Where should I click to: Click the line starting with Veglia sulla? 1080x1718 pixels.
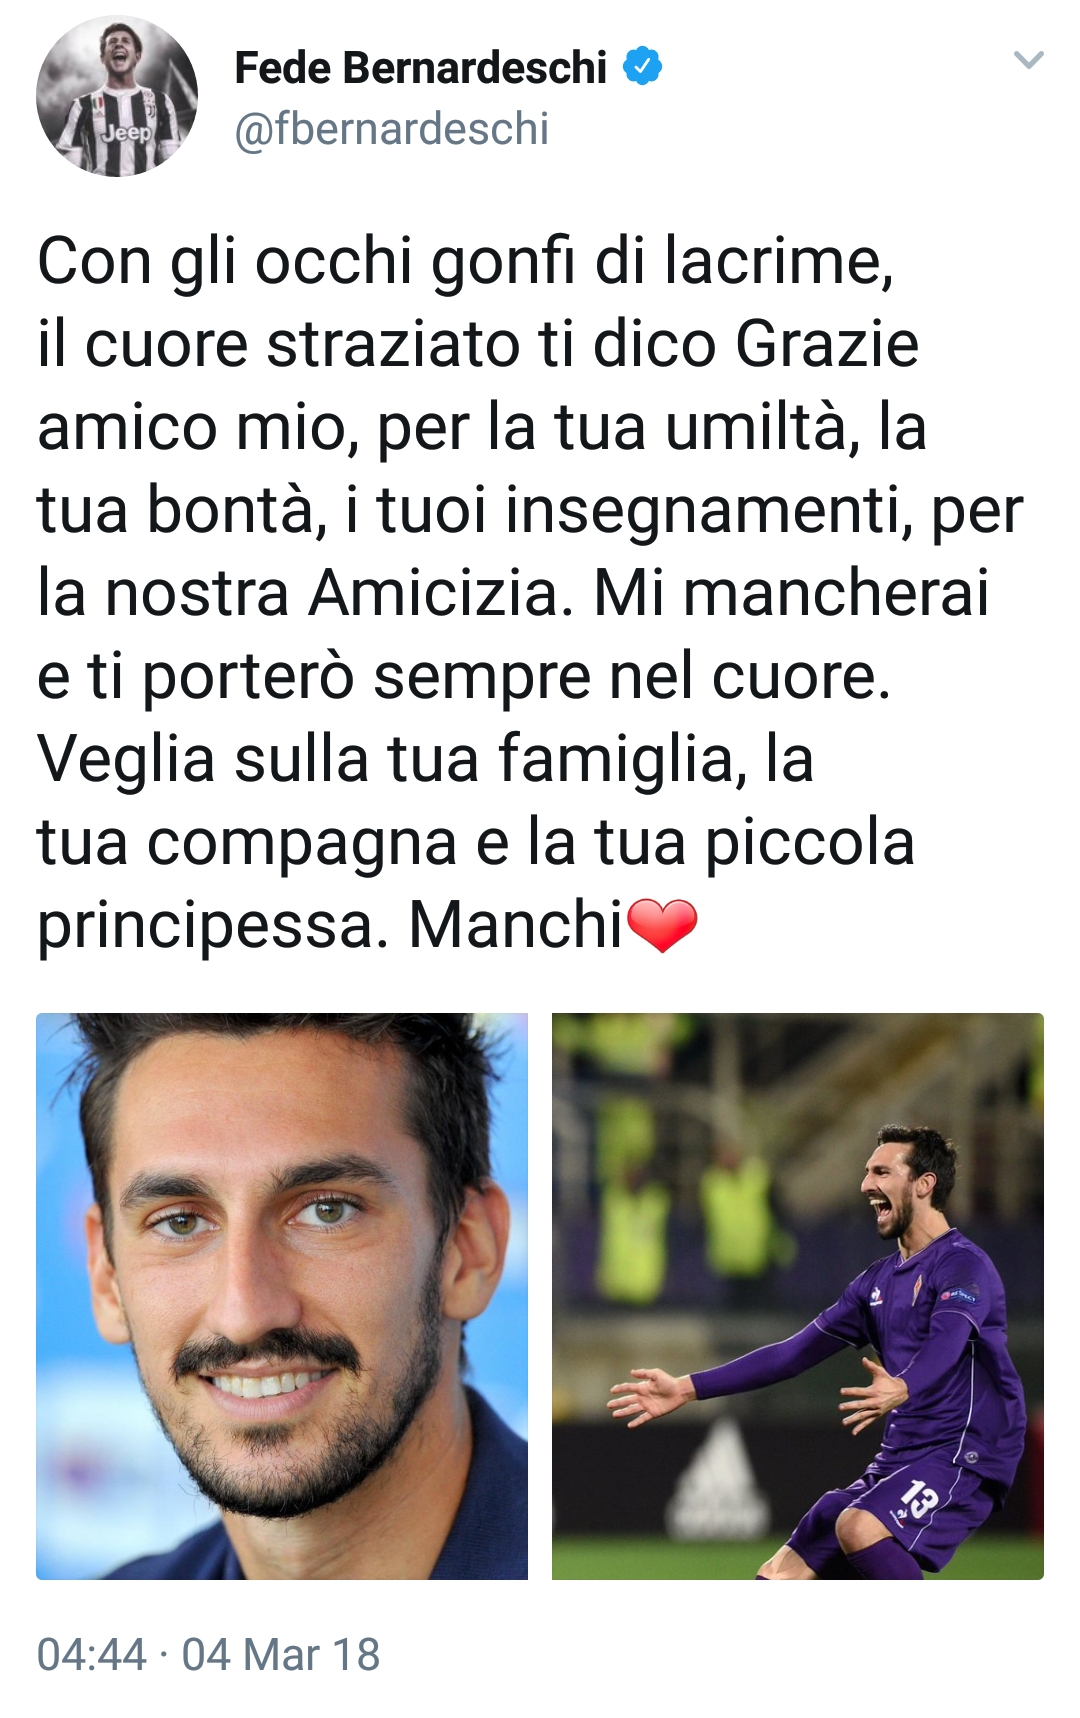425,759
